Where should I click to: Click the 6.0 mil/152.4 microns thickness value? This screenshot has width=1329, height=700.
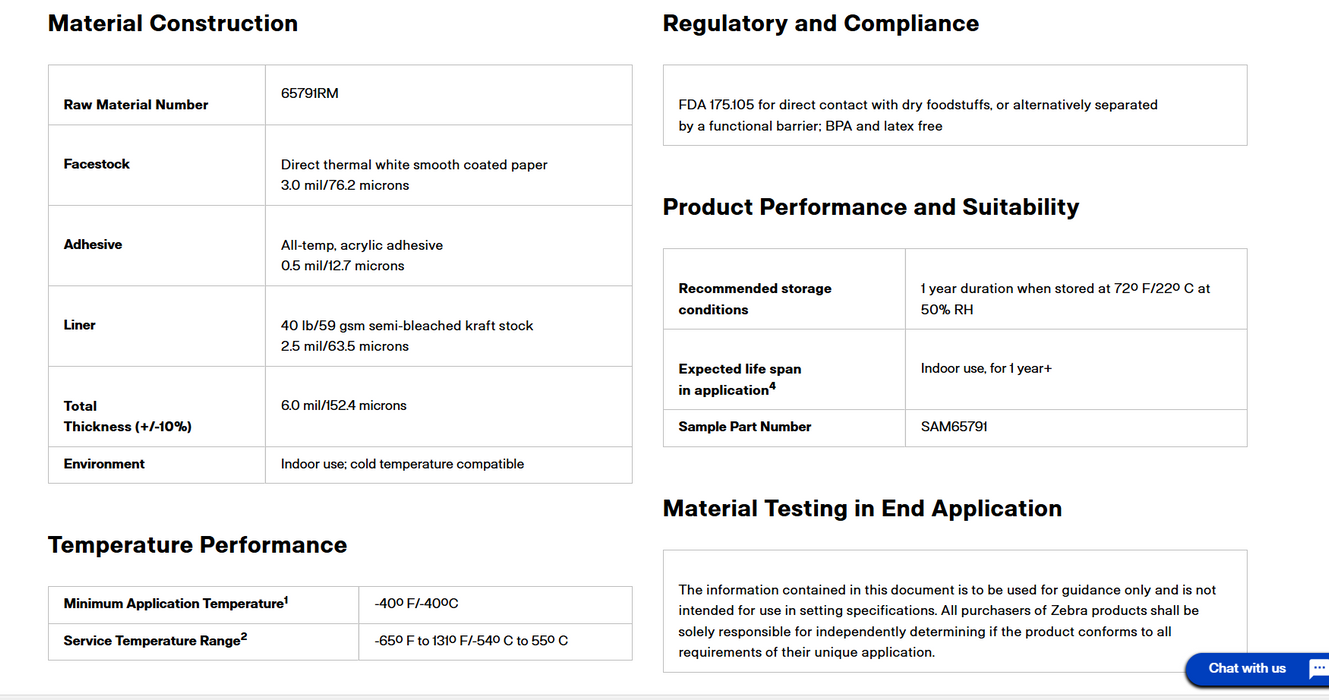coord(343,406)
